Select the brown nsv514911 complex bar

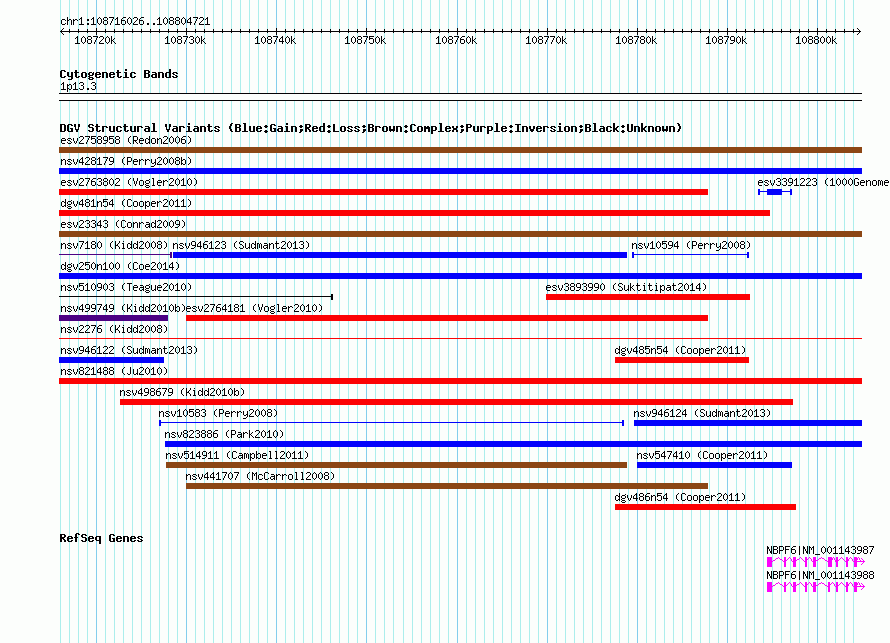pos(396,465)
